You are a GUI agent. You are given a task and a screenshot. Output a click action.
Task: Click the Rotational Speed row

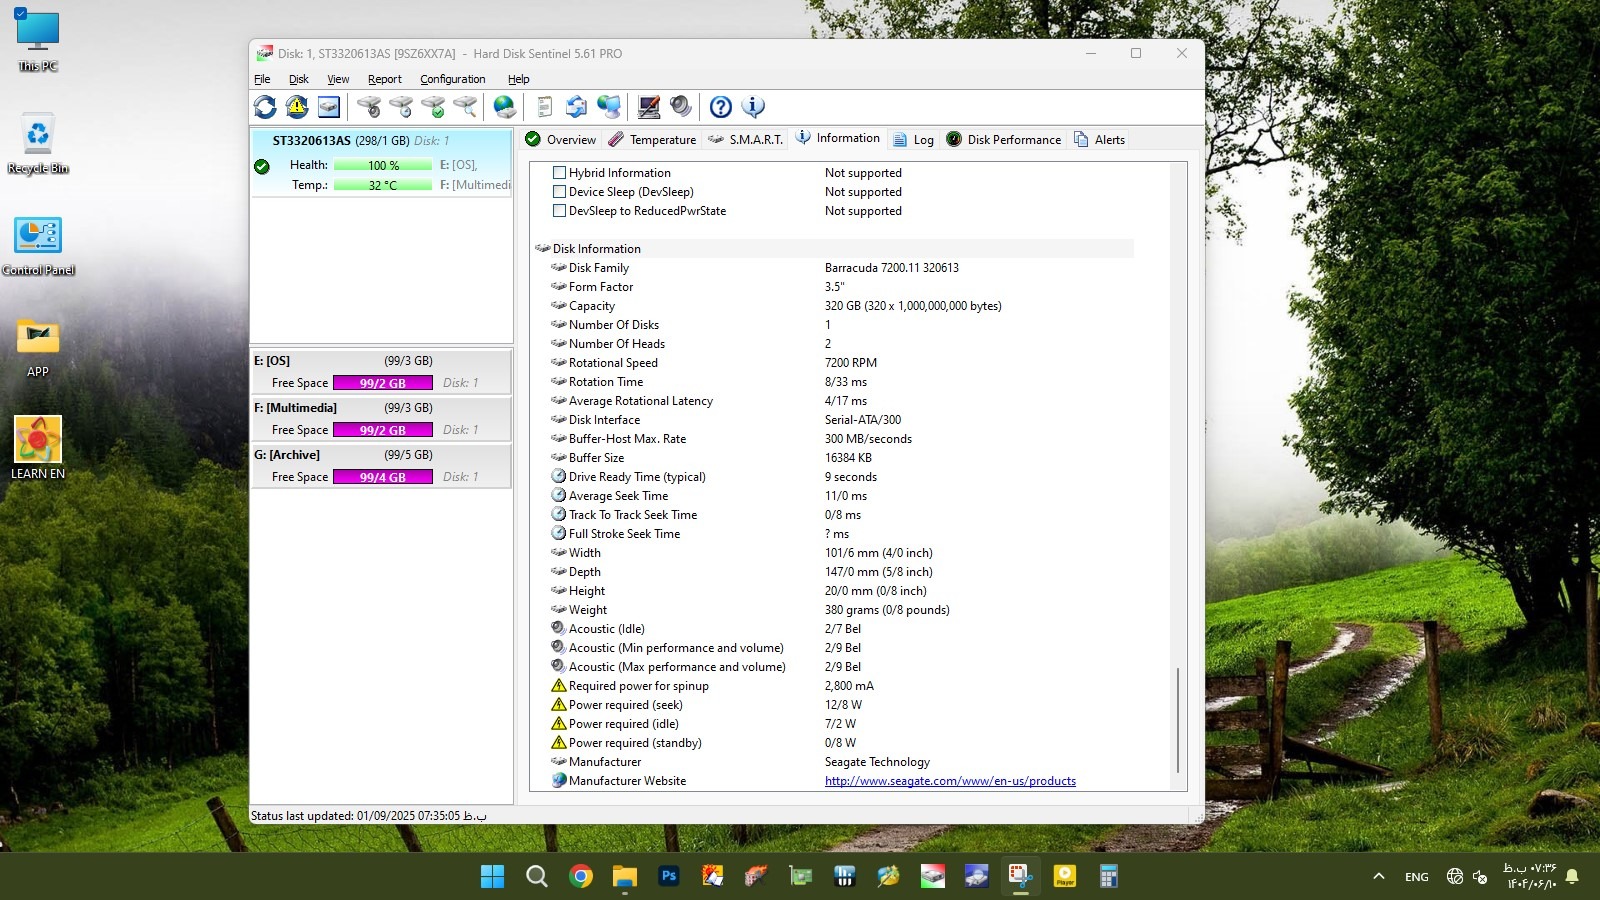(840, 363)
